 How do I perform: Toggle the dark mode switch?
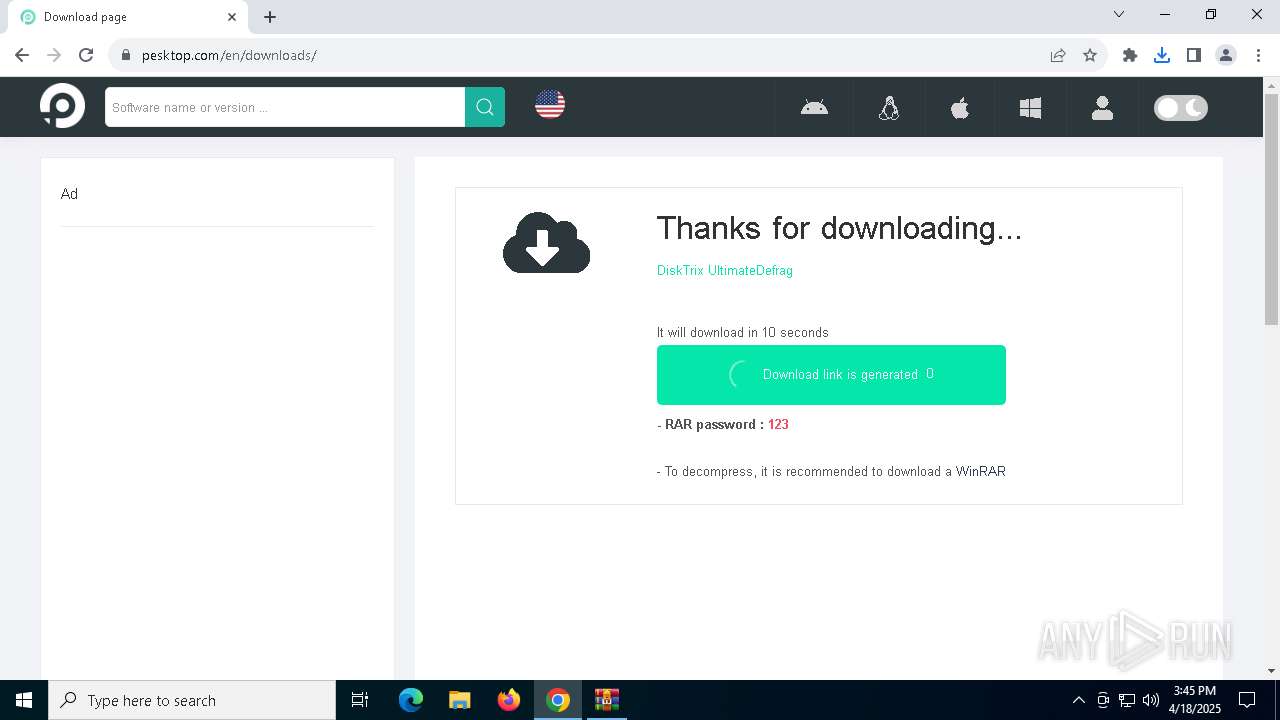pyautogui.click(x=1181, y=107)
